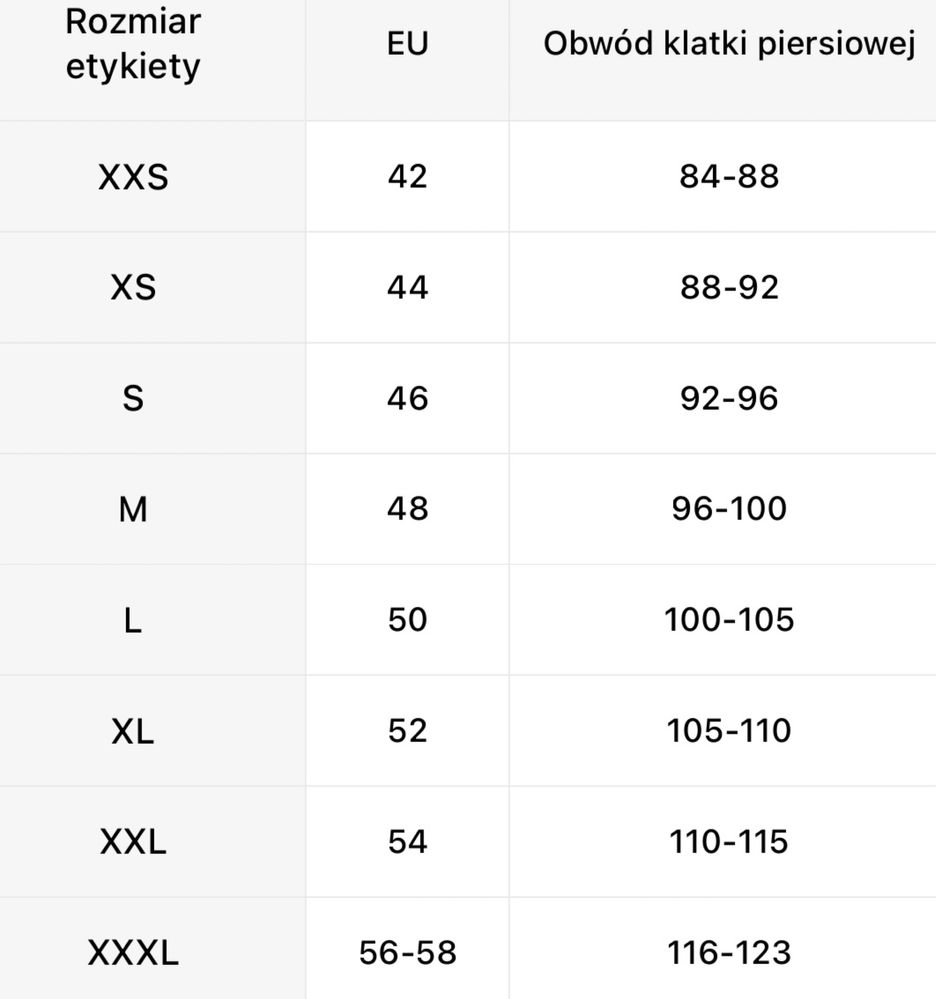The width and height of the screenshot is (936, 999).
Task: Select the XL size label
Action: coord(133,731)
